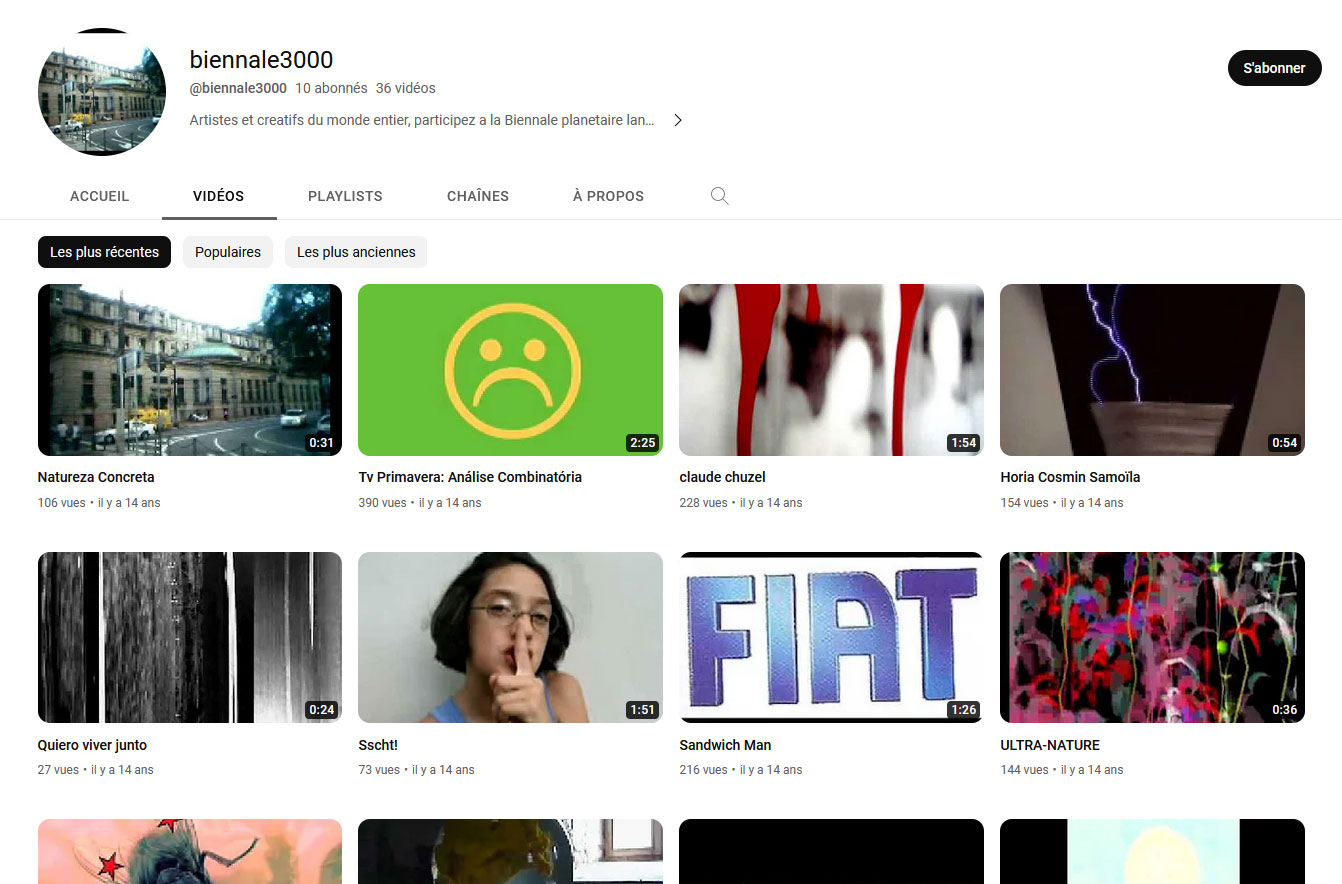This screenshot has height=884, width=1342.
Task: Click the 1:51 duration badge
Action: coord(642,710)
